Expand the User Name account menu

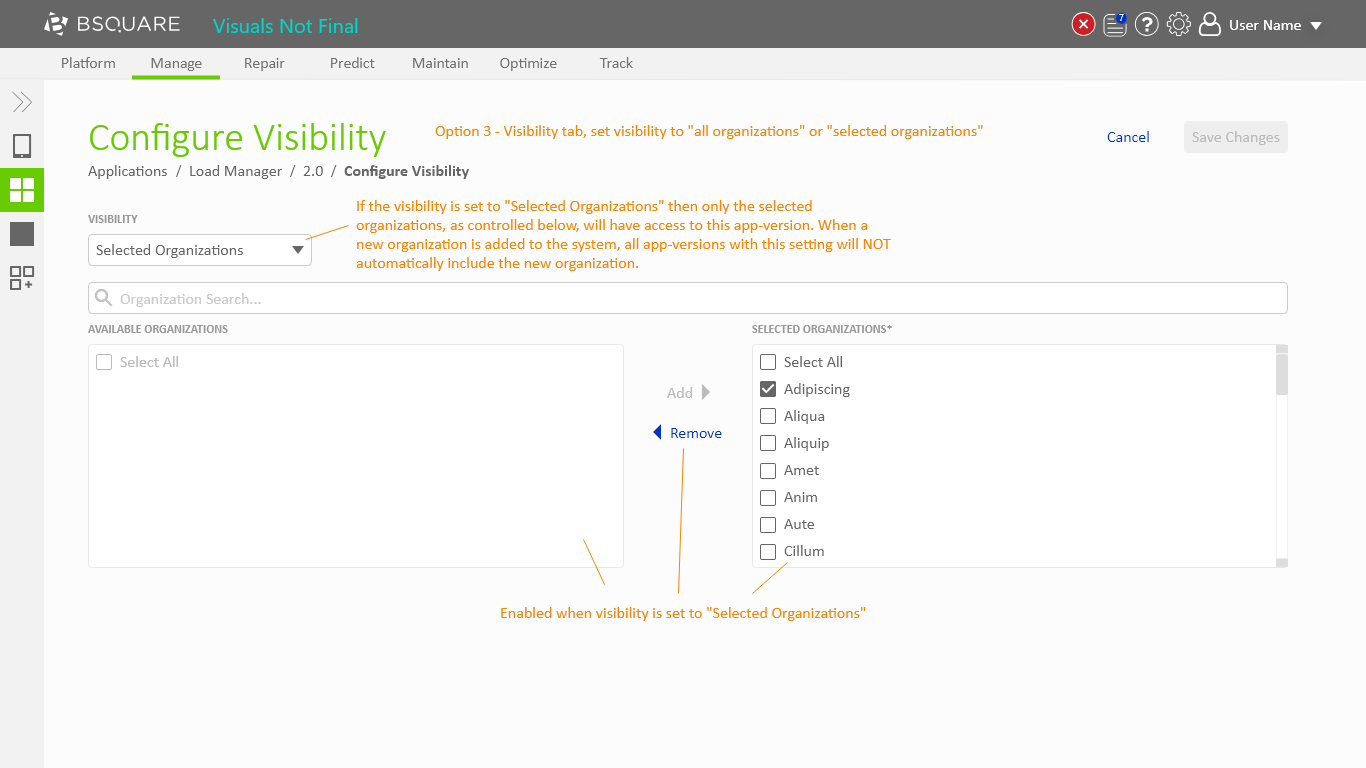pyautogui.click(x=1264, y=25)
